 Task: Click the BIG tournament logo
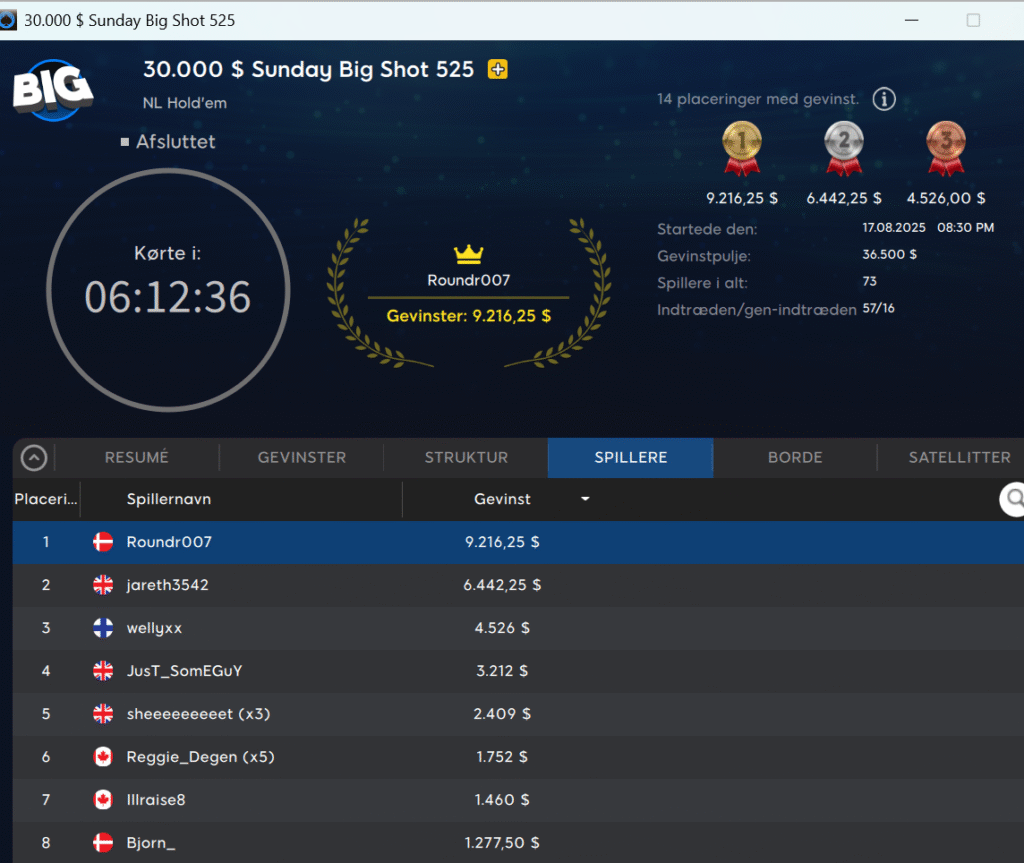pos(52,89)
